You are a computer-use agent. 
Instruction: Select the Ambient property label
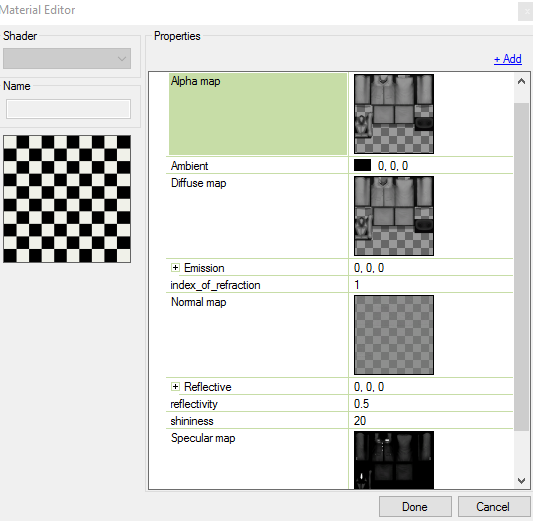(189, 166)
